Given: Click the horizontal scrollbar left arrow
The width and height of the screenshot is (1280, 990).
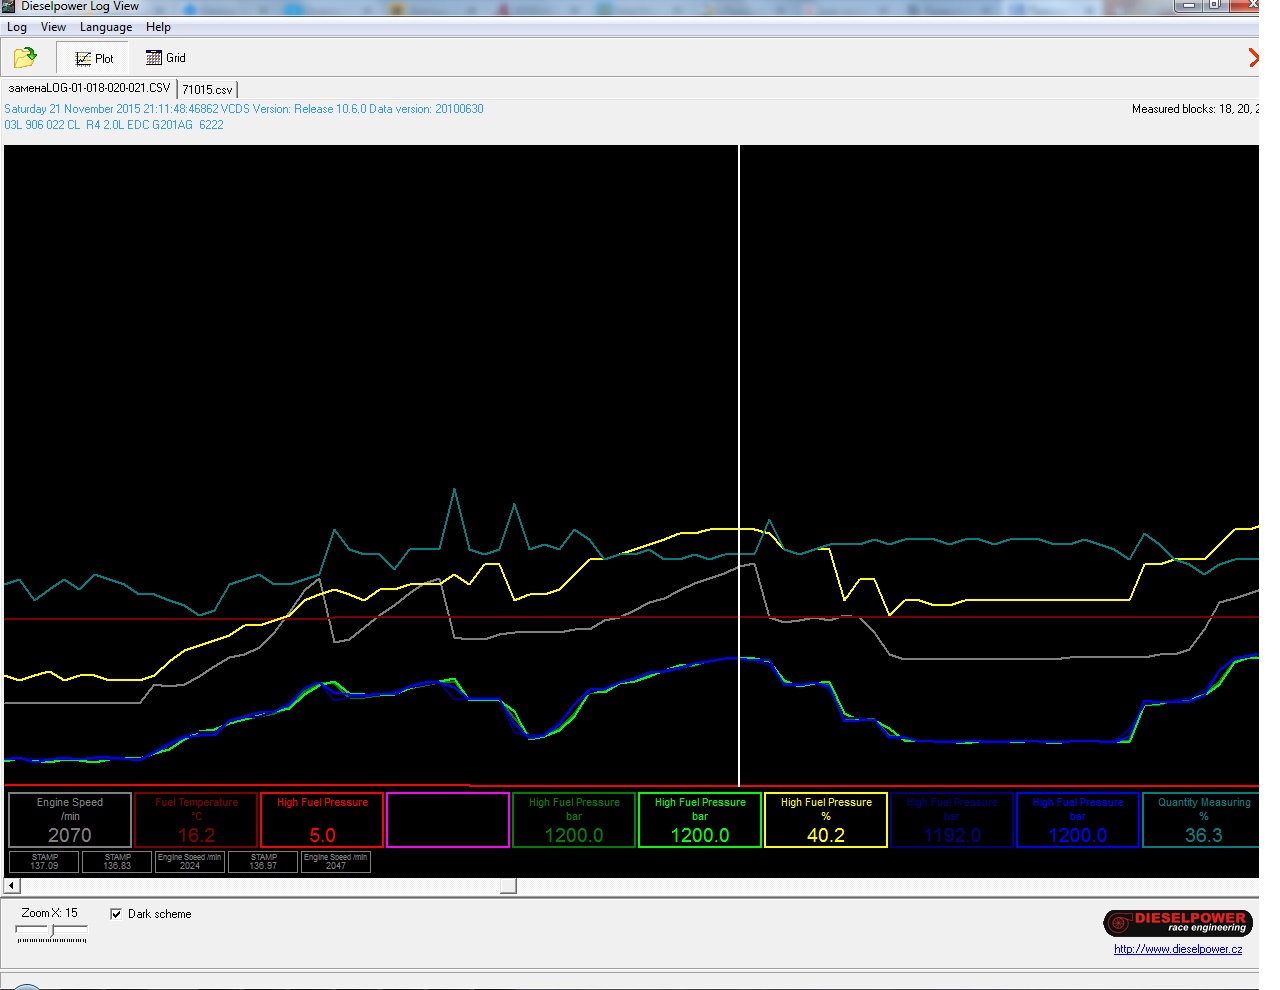Looking at the screenshot, I should (12, 885).
